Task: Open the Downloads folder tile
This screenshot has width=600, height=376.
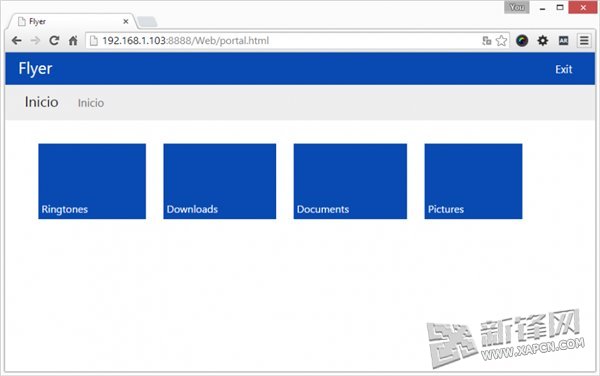Action: click(220, 181)
